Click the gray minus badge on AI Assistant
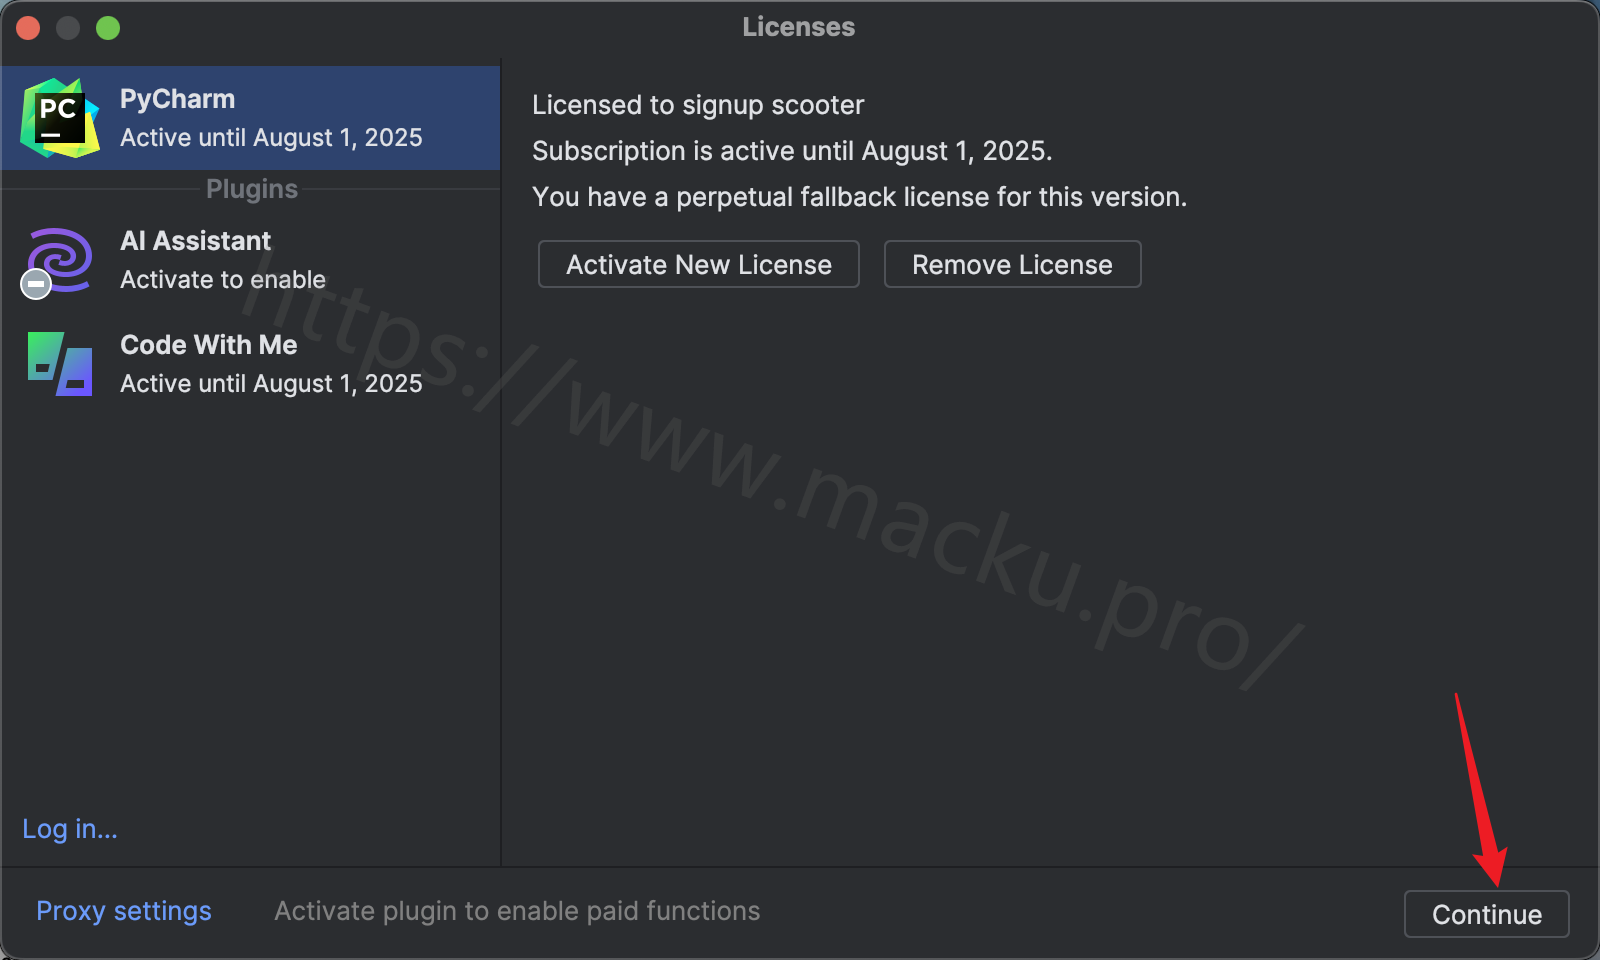 [36, 284]
